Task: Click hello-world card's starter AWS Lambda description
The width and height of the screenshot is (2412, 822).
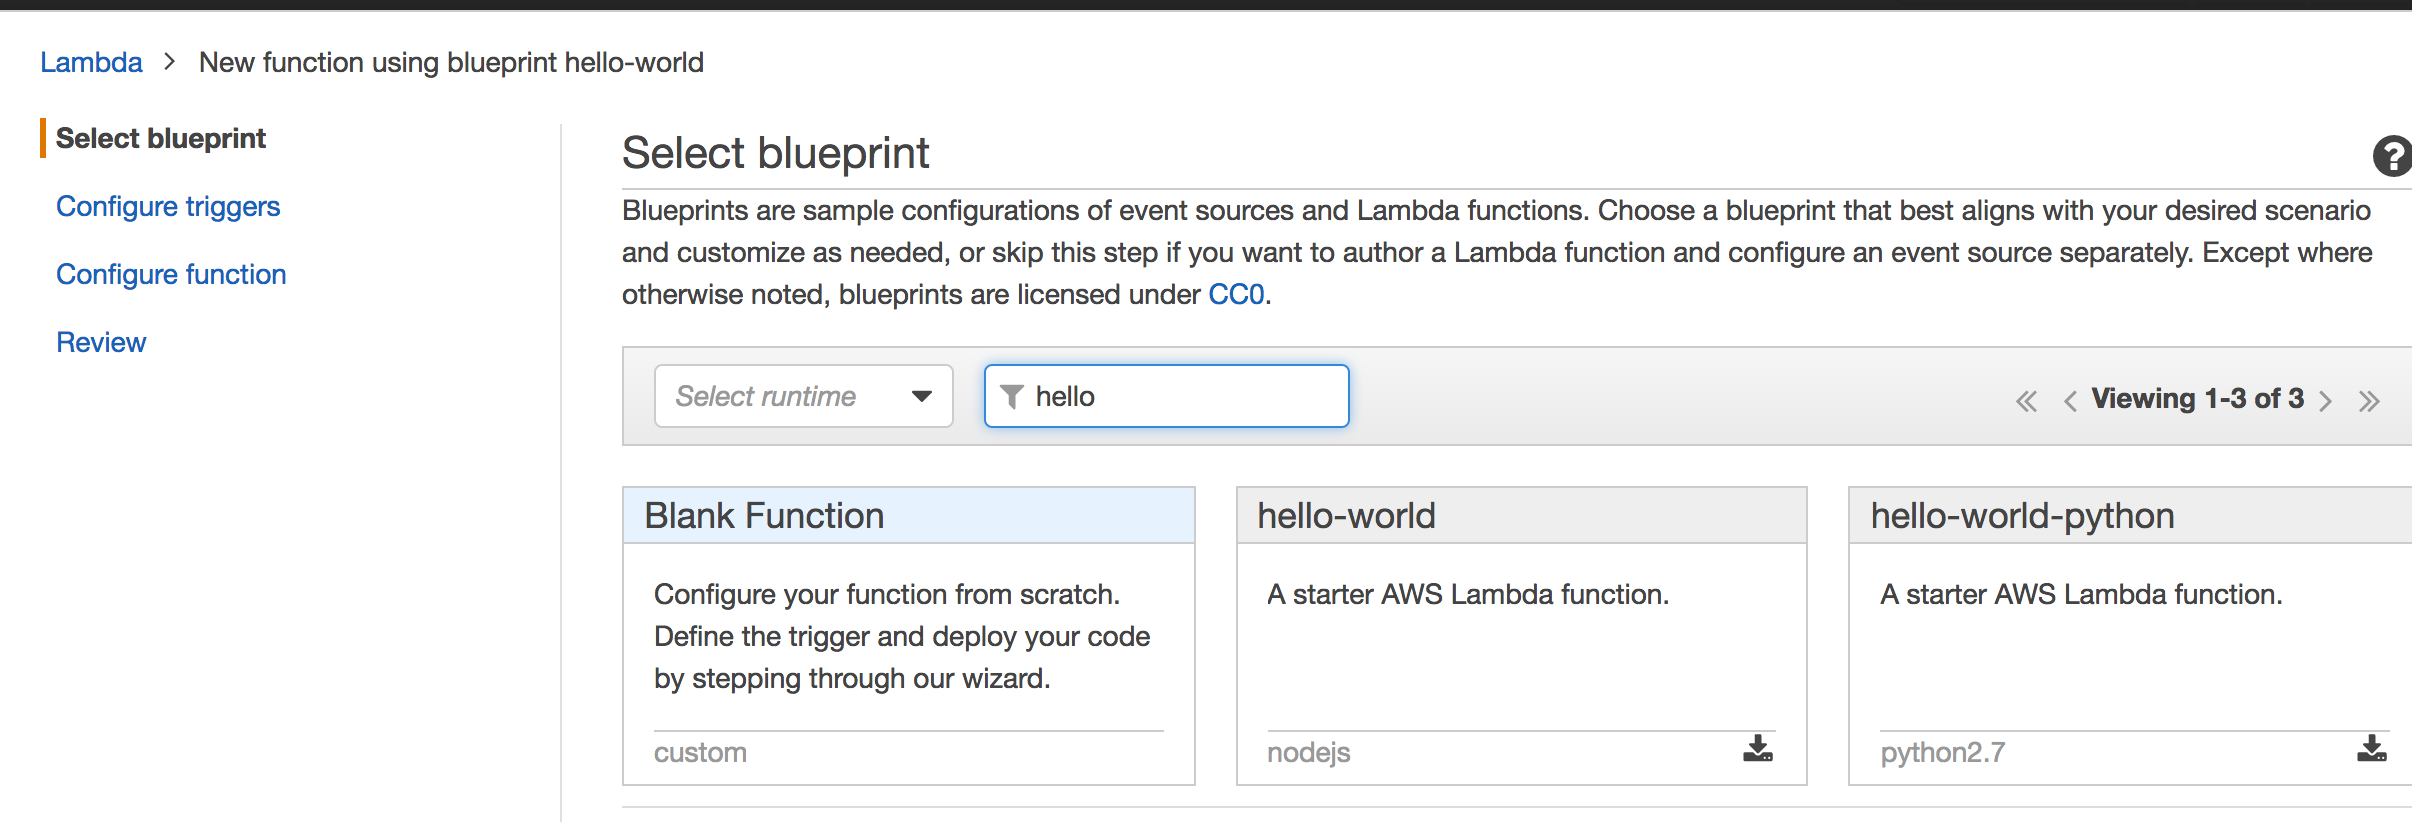Action: click(x=1468, y=594)
